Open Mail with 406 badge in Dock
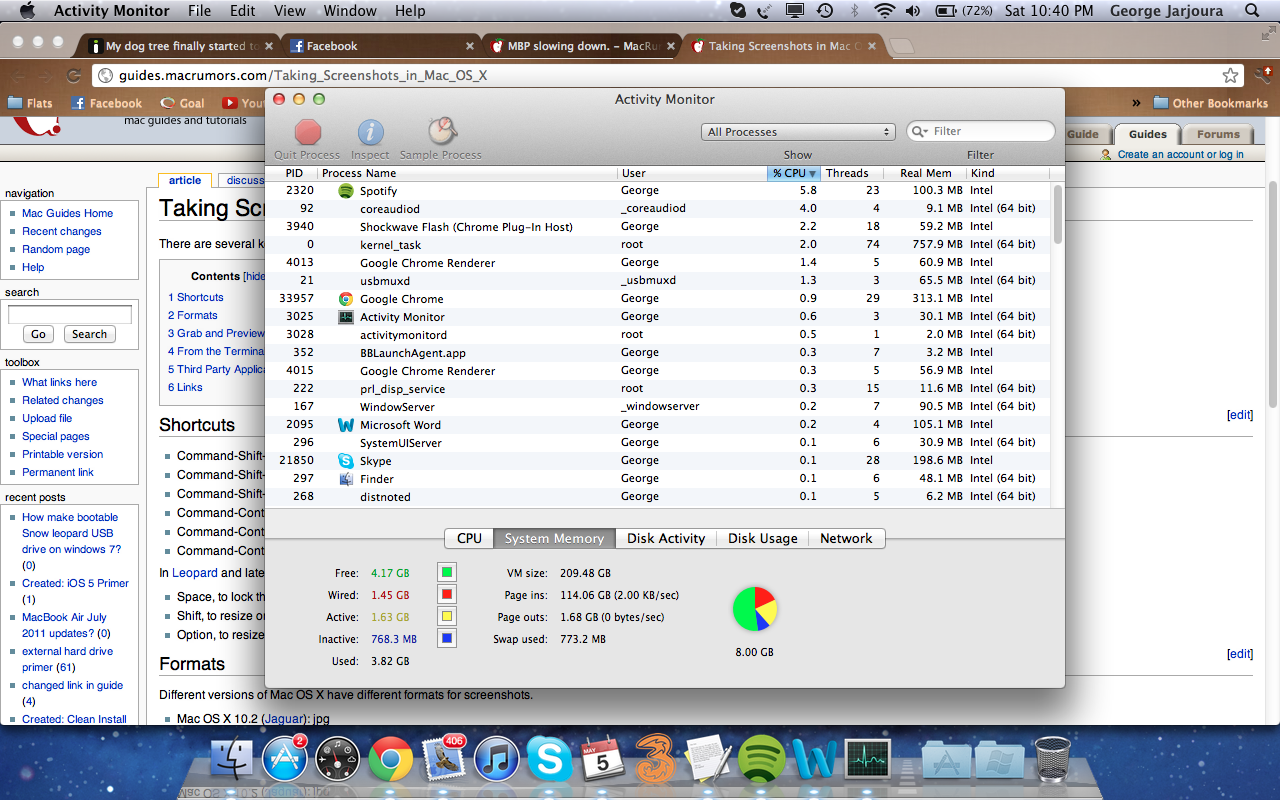 [x=443, y=759]
